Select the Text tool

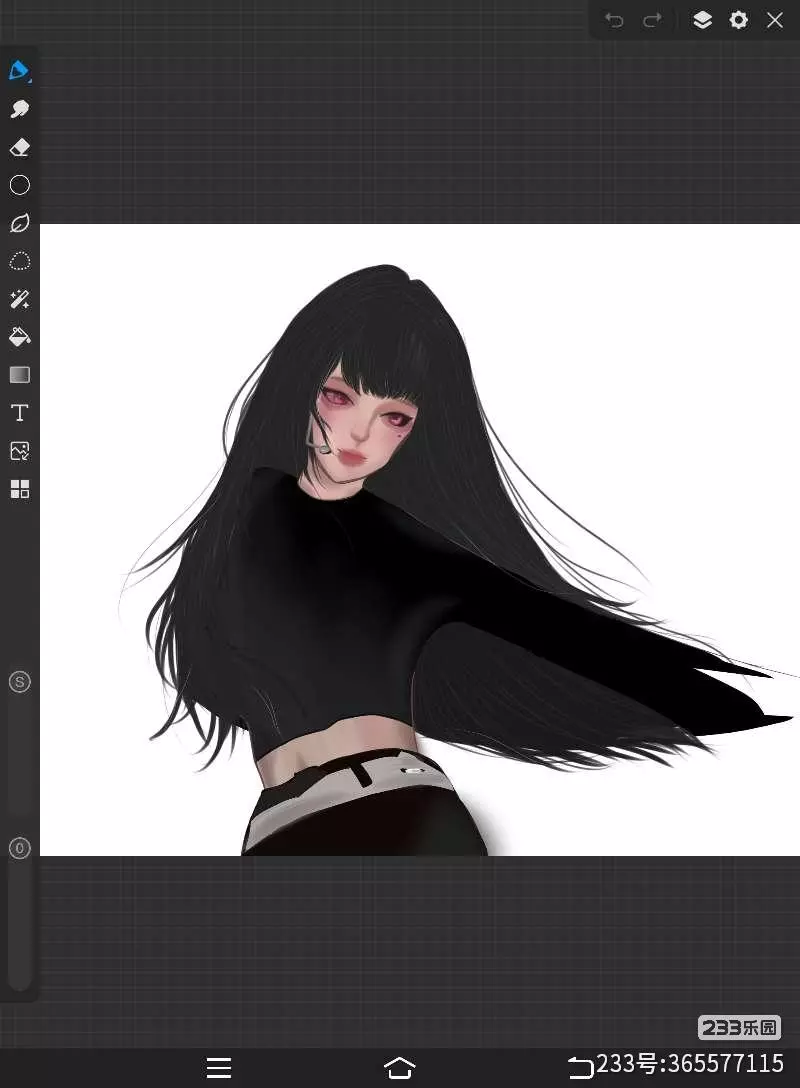(19, 413)
